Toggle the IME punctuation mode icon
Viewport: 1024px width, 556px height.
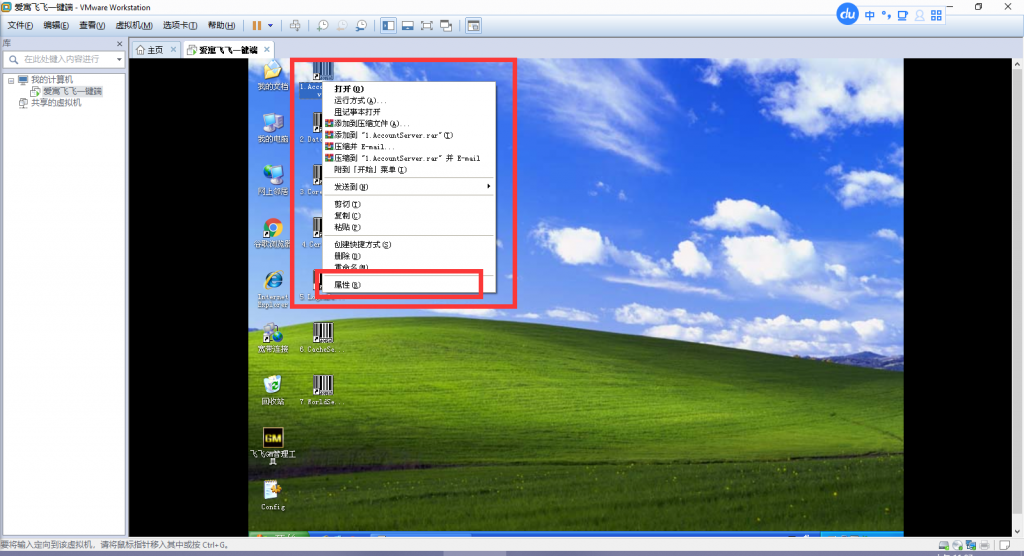click(x=886, y=15)
